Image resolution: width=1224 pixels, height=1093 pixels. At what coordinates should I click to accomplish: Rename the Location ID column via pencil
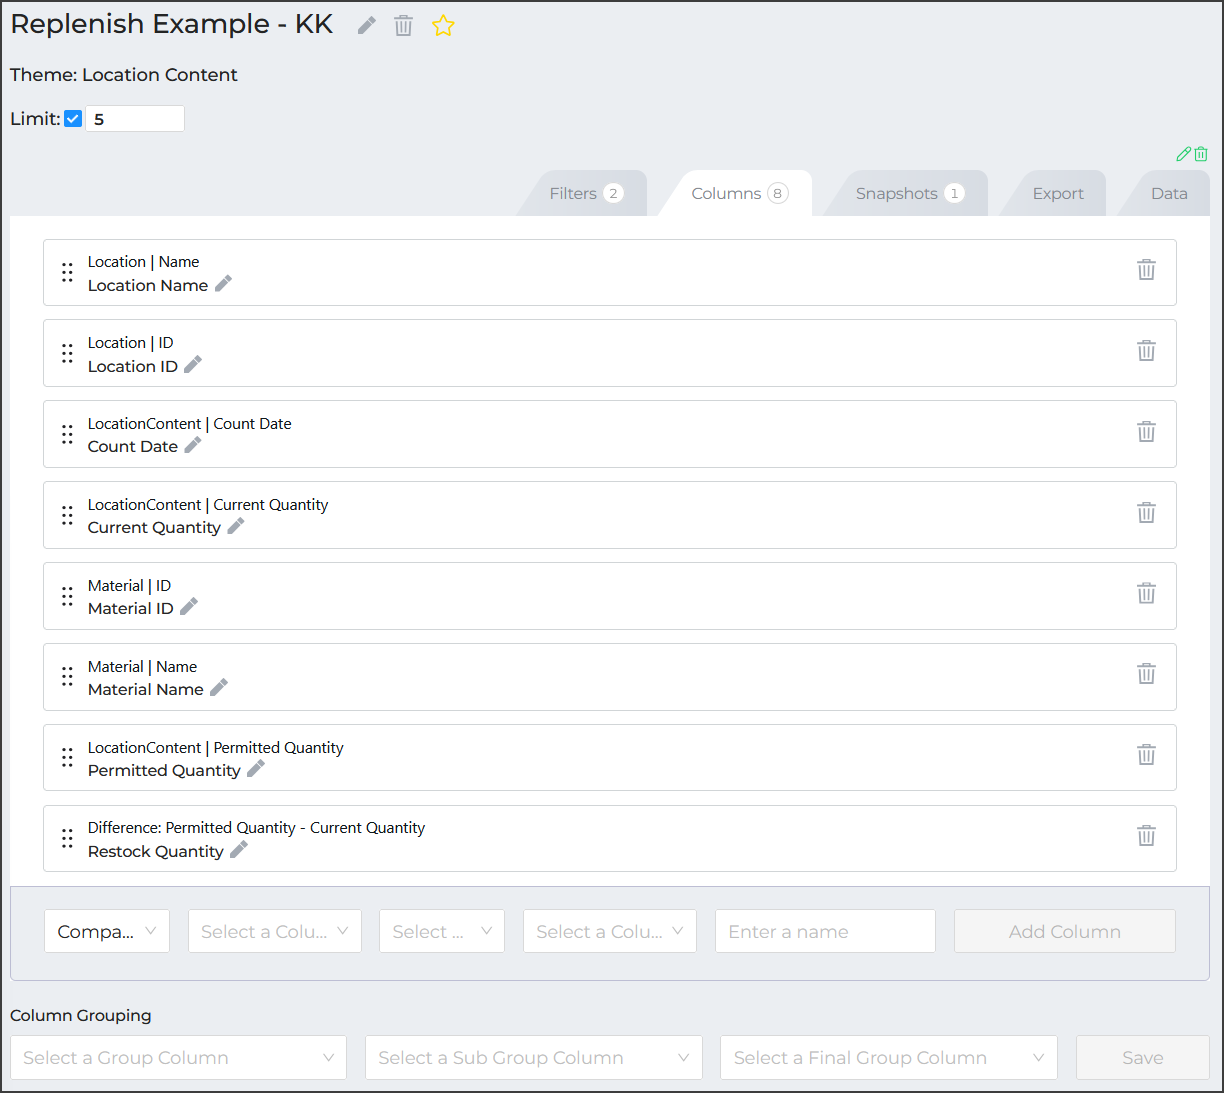click(193, 365)
